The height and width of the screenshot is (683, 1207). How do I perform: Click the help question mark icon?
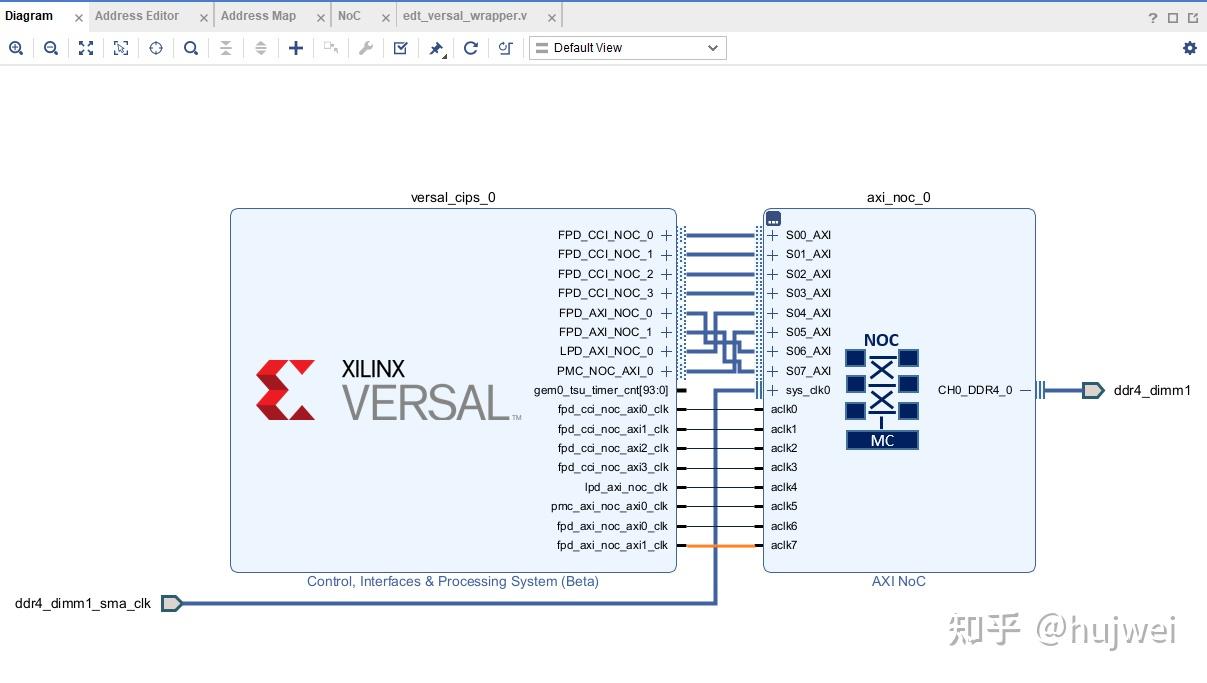(1152, 17)
